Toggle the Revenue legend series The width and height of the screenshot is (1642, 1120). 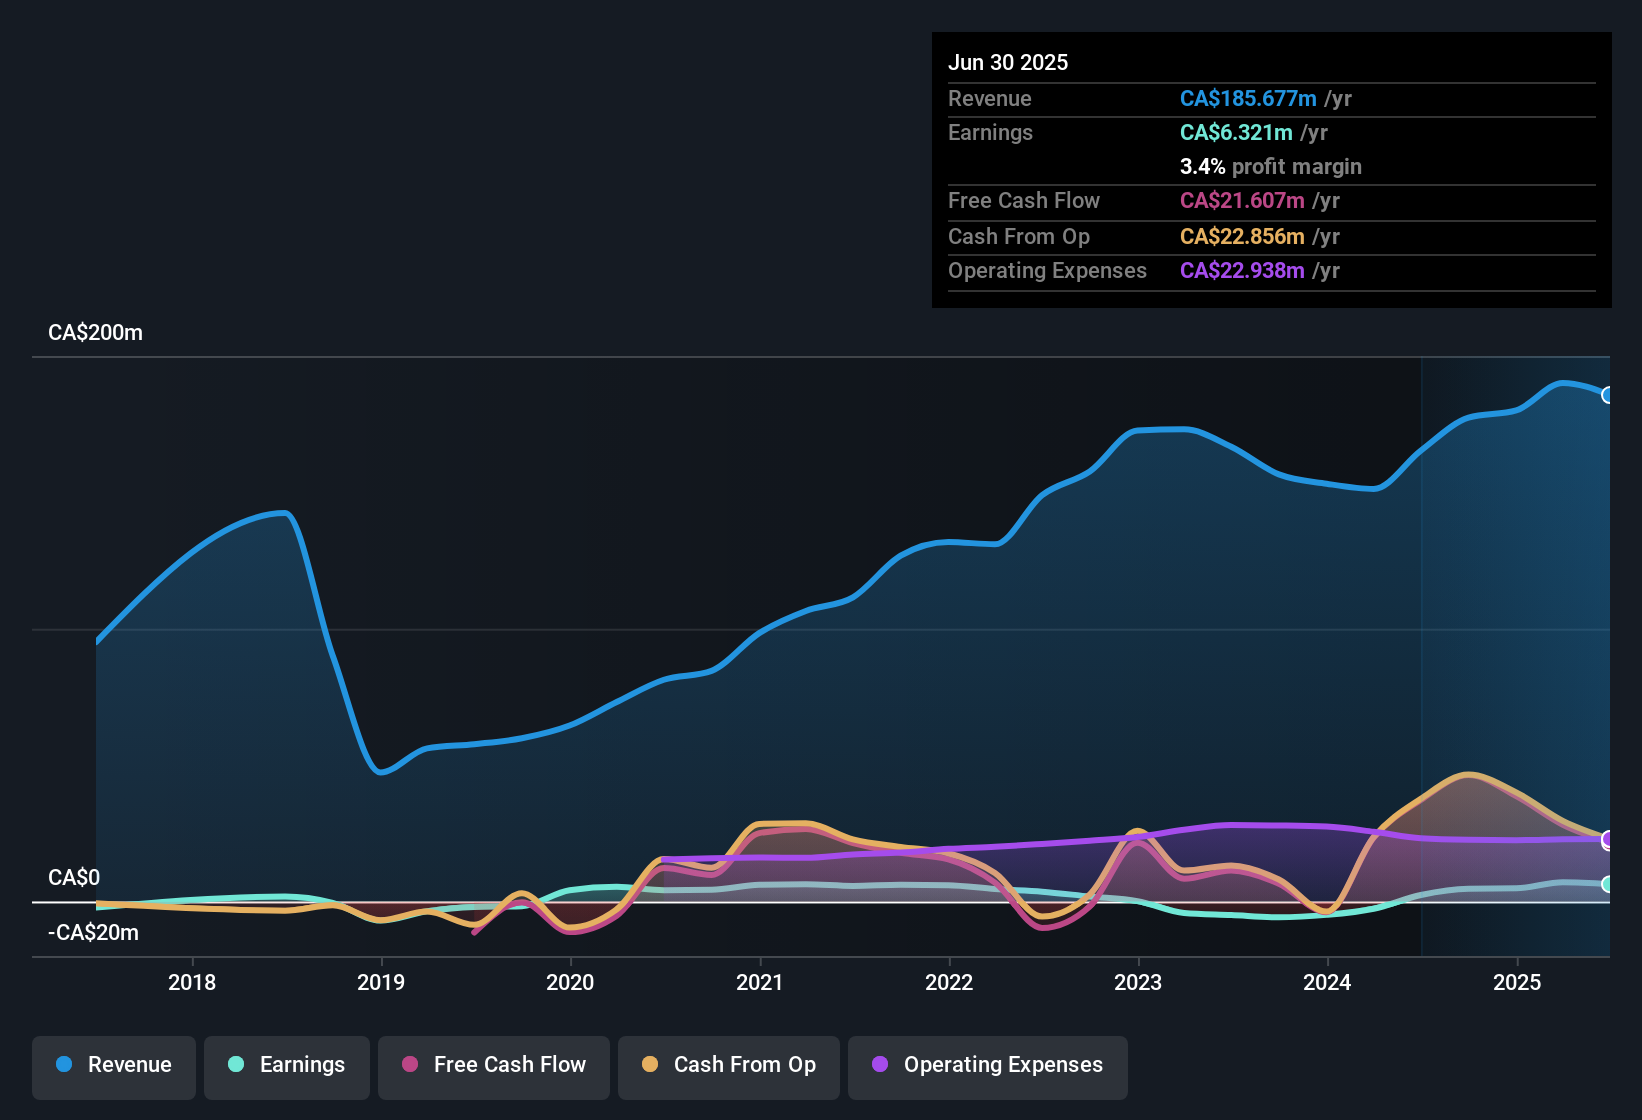pos(114,1066)
